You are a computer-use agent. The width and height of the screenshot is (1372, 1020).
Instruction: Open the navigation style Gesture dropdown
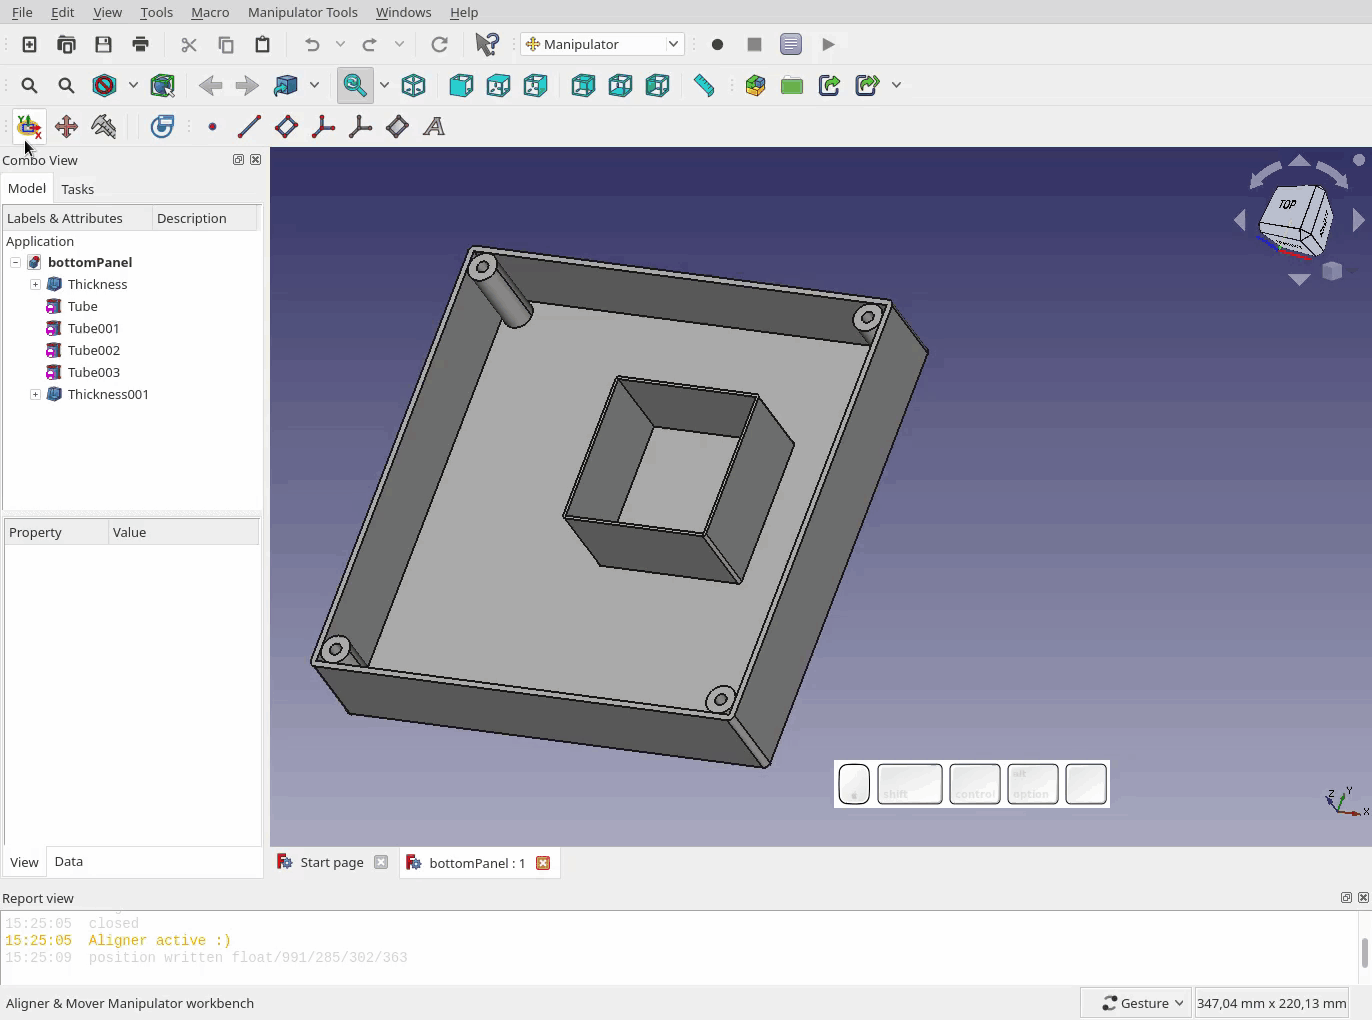tap(1135, 1003)
